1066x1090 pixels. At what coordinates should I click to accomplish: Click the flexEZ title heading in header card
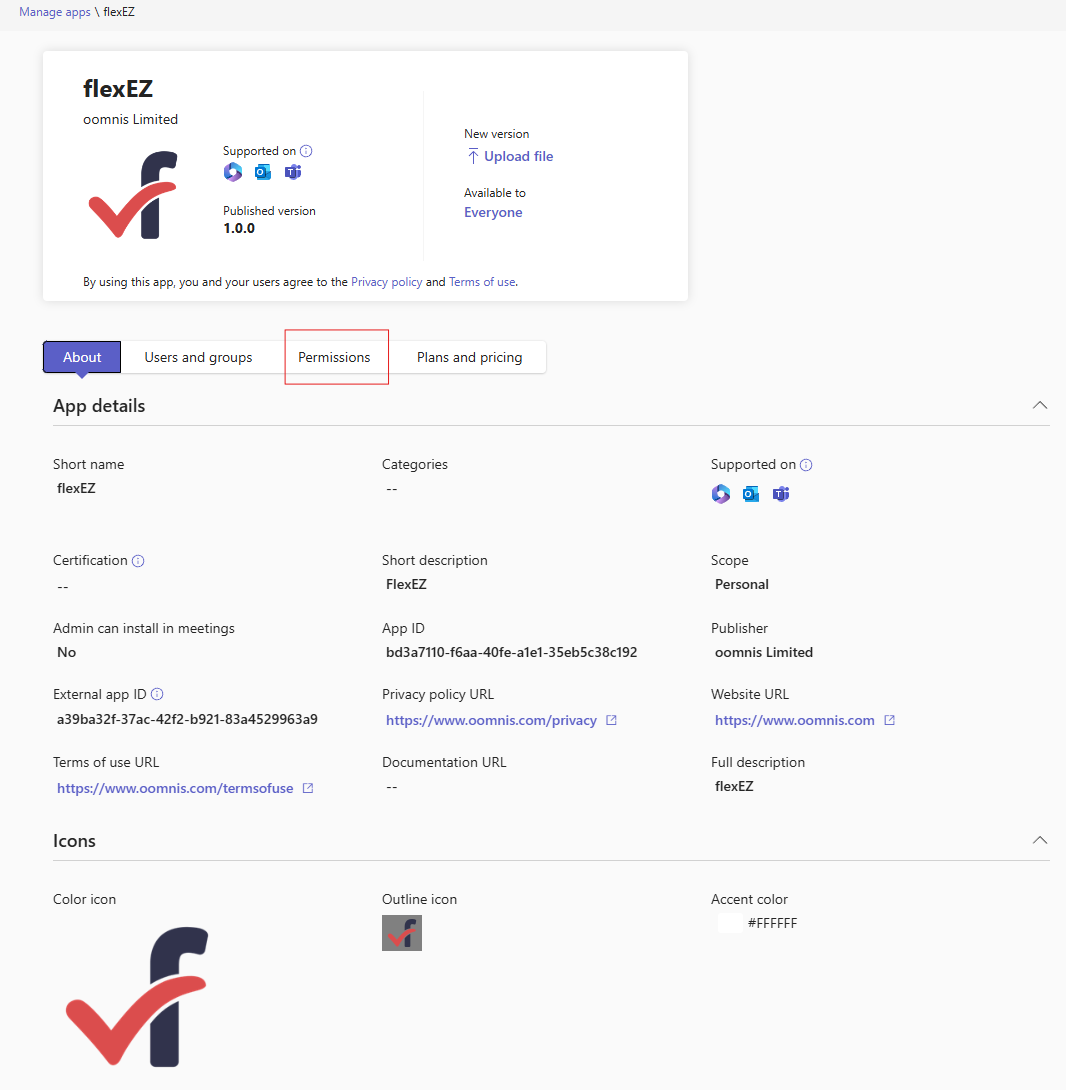[118, 88]
